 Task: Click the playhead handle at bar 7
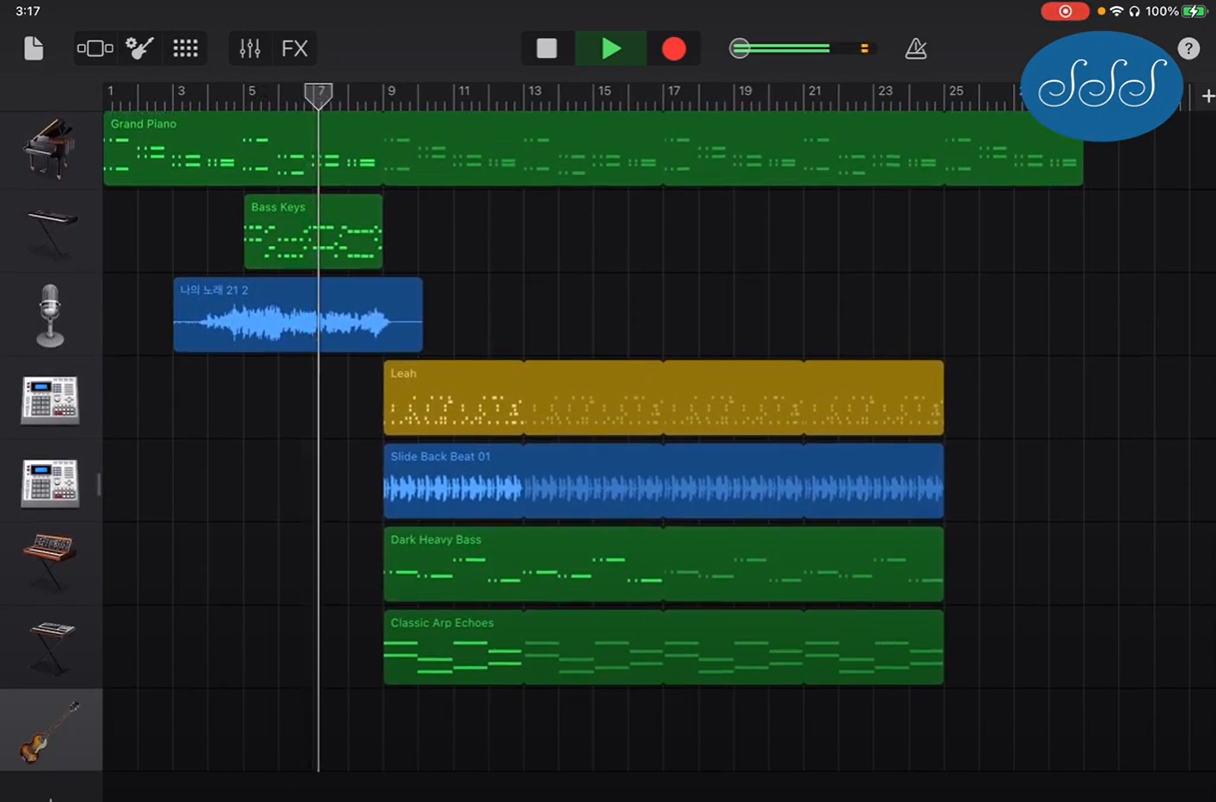coord(318,96)
